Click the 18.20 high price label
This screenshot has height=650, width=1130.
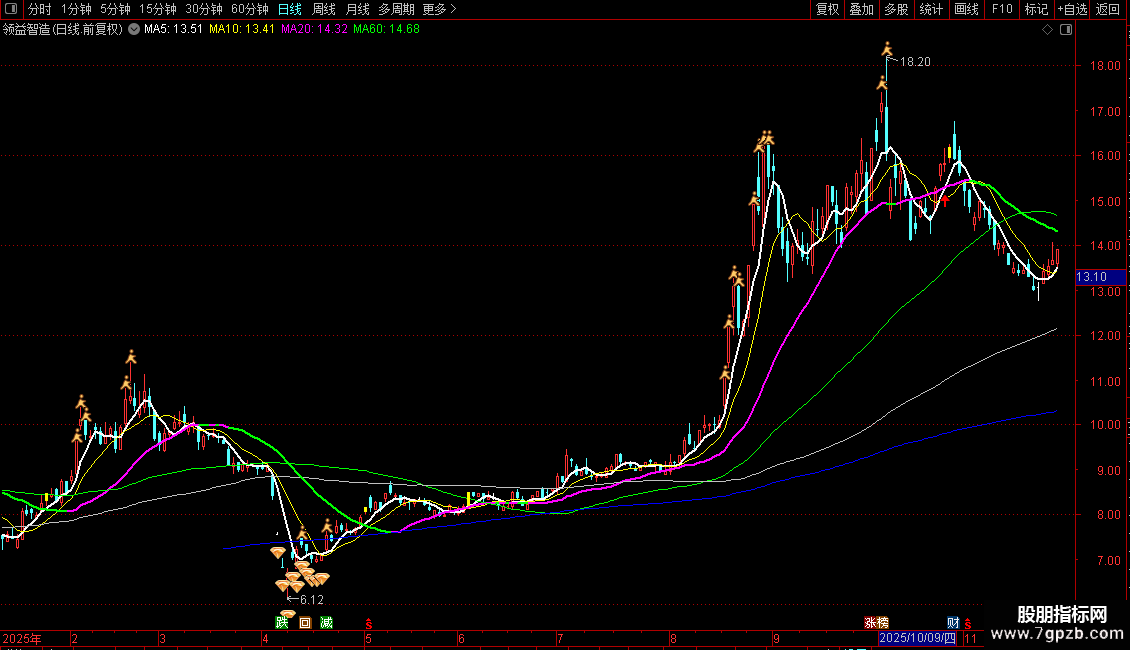pyautogui.click(x=915, y=62)
